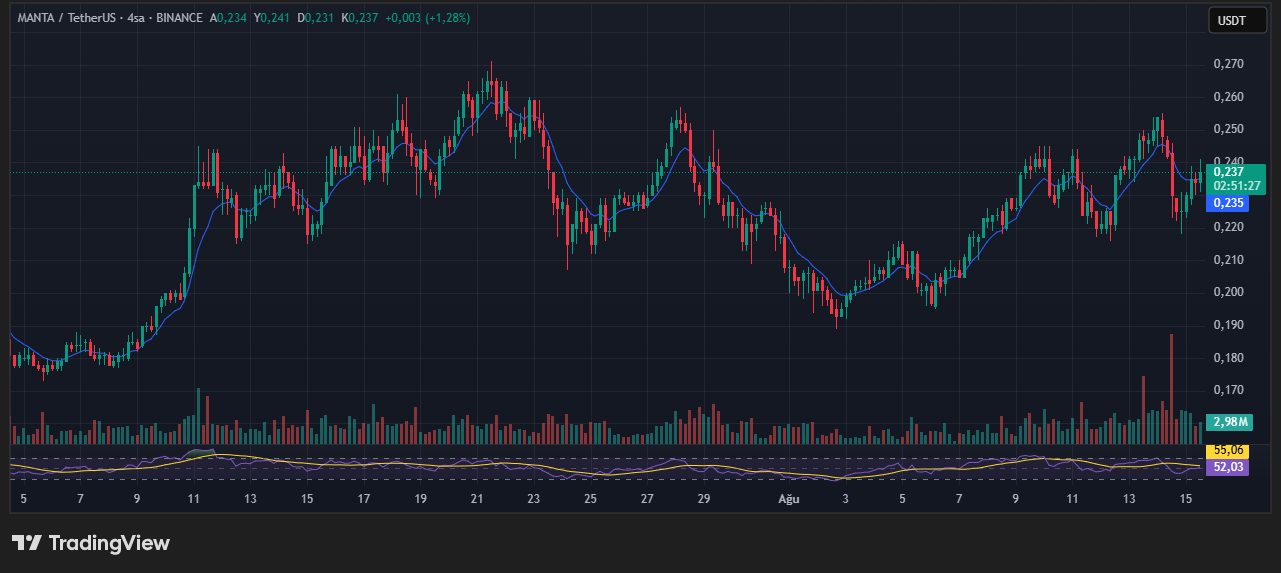Viewport: 1281px width, 573px height.
Task: Click the 02:51:27 candle countdown timer
Action: (x=1238, y=186)
